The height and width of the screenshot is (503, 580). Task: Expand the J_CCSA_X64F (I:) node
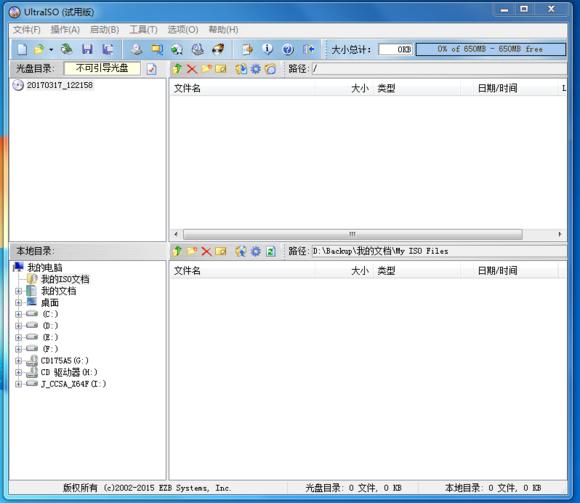18,384
